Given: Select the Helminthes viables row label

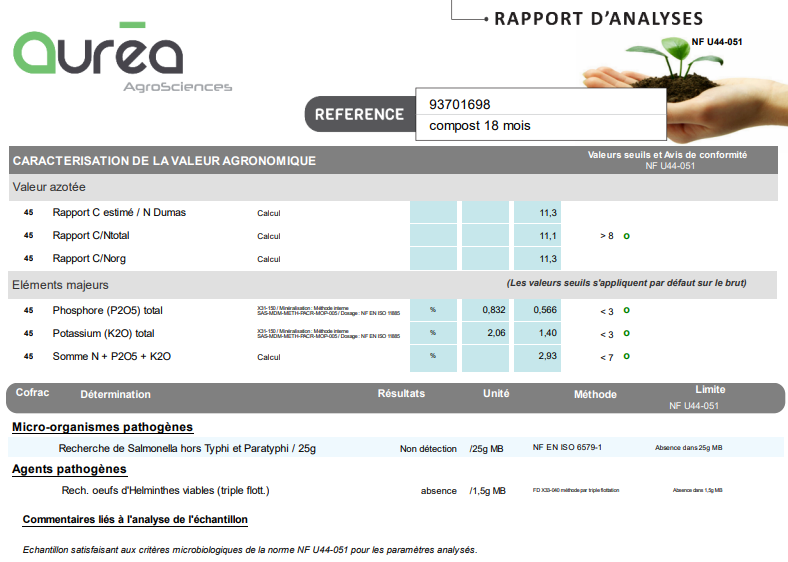Looking at the screenshot, I should [165, 491].
